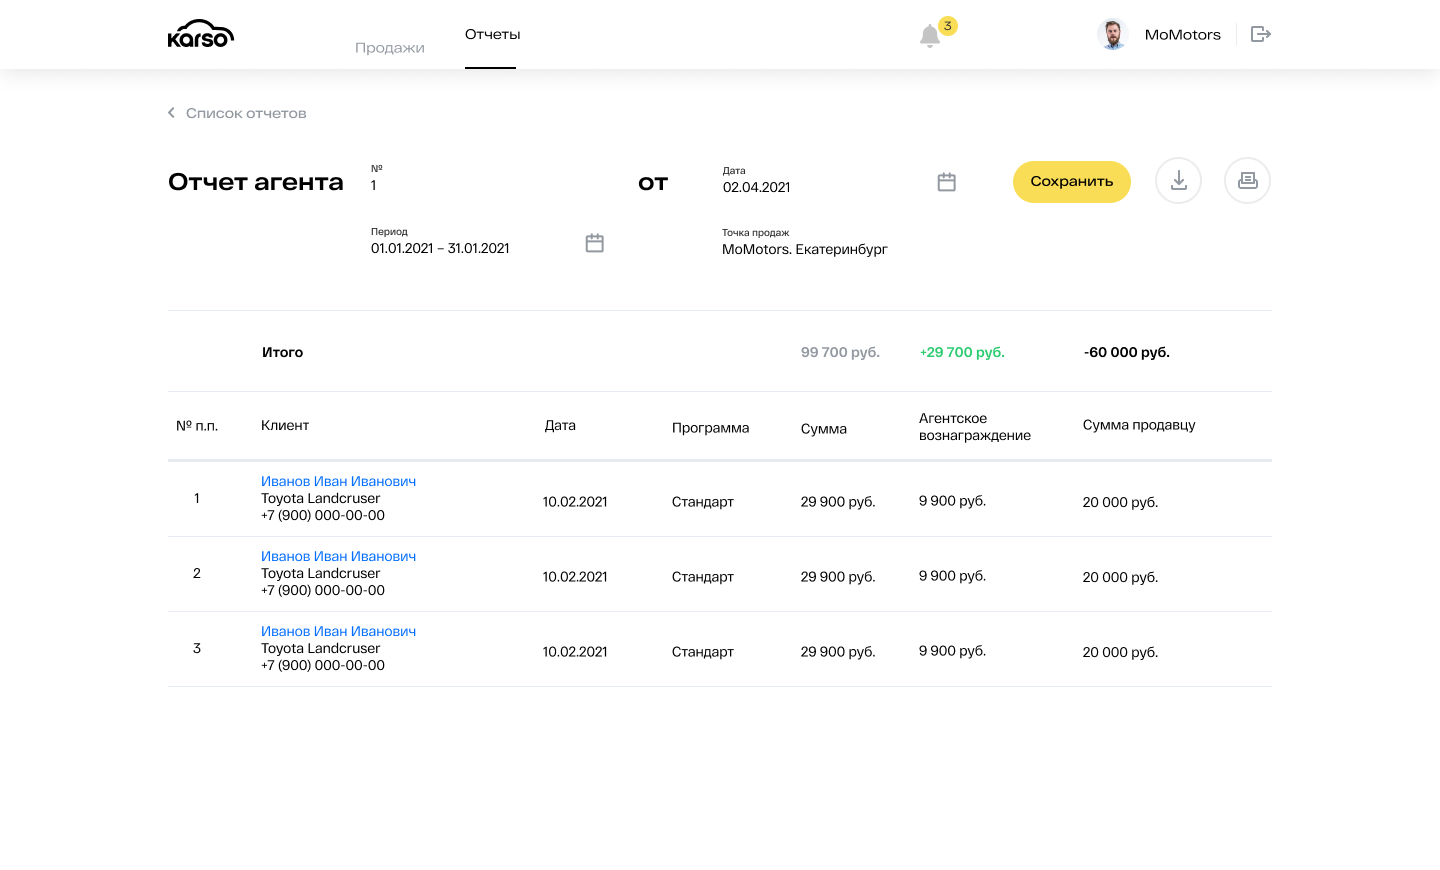
Task: Open the report date calendar picker
Action: [x=946, y=182]
